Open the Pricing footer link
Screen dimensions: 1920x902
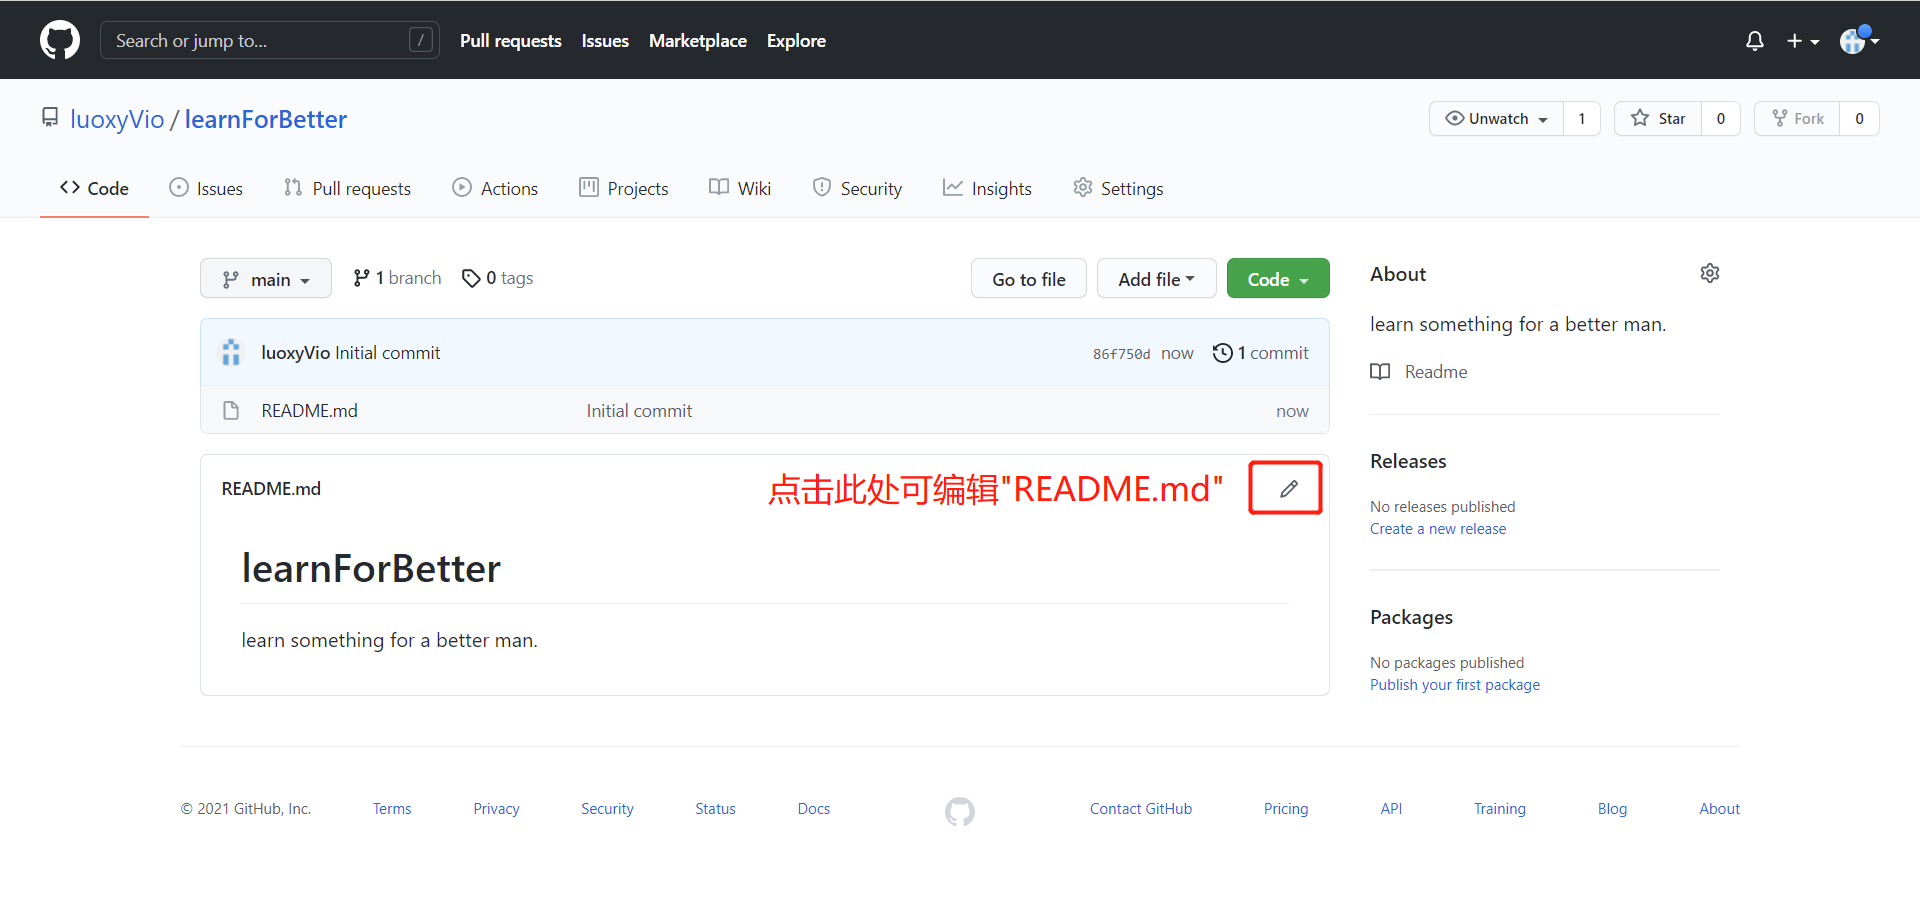click(1286, 809)
